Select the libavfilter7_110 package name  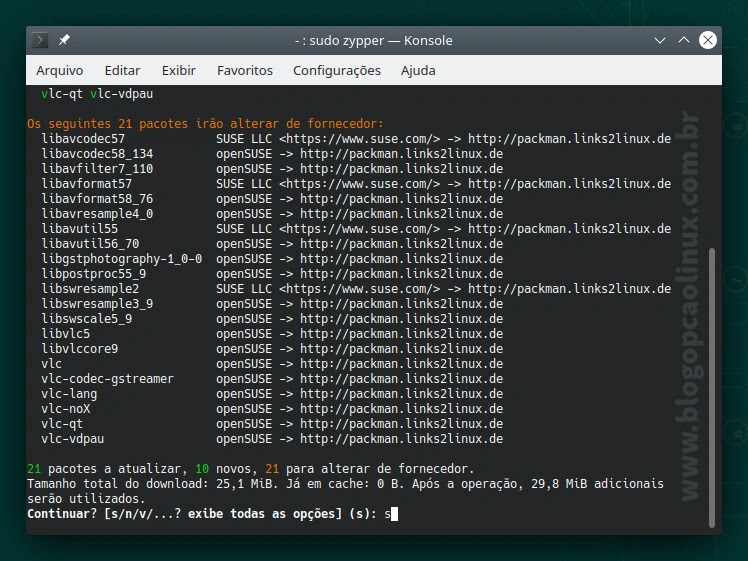97,169
